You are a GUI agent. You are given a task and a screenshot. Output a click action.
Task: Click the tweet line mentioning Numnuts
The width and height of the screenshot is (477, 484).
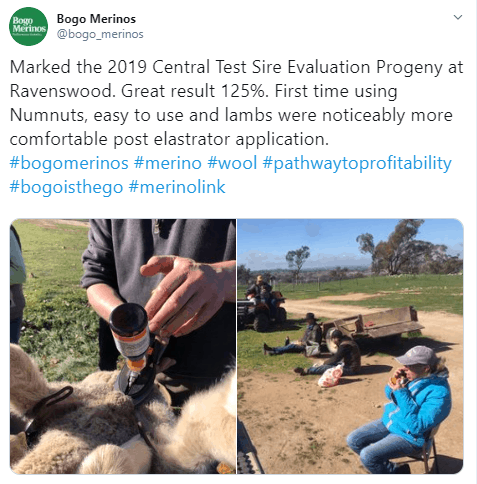pos(231,115)
